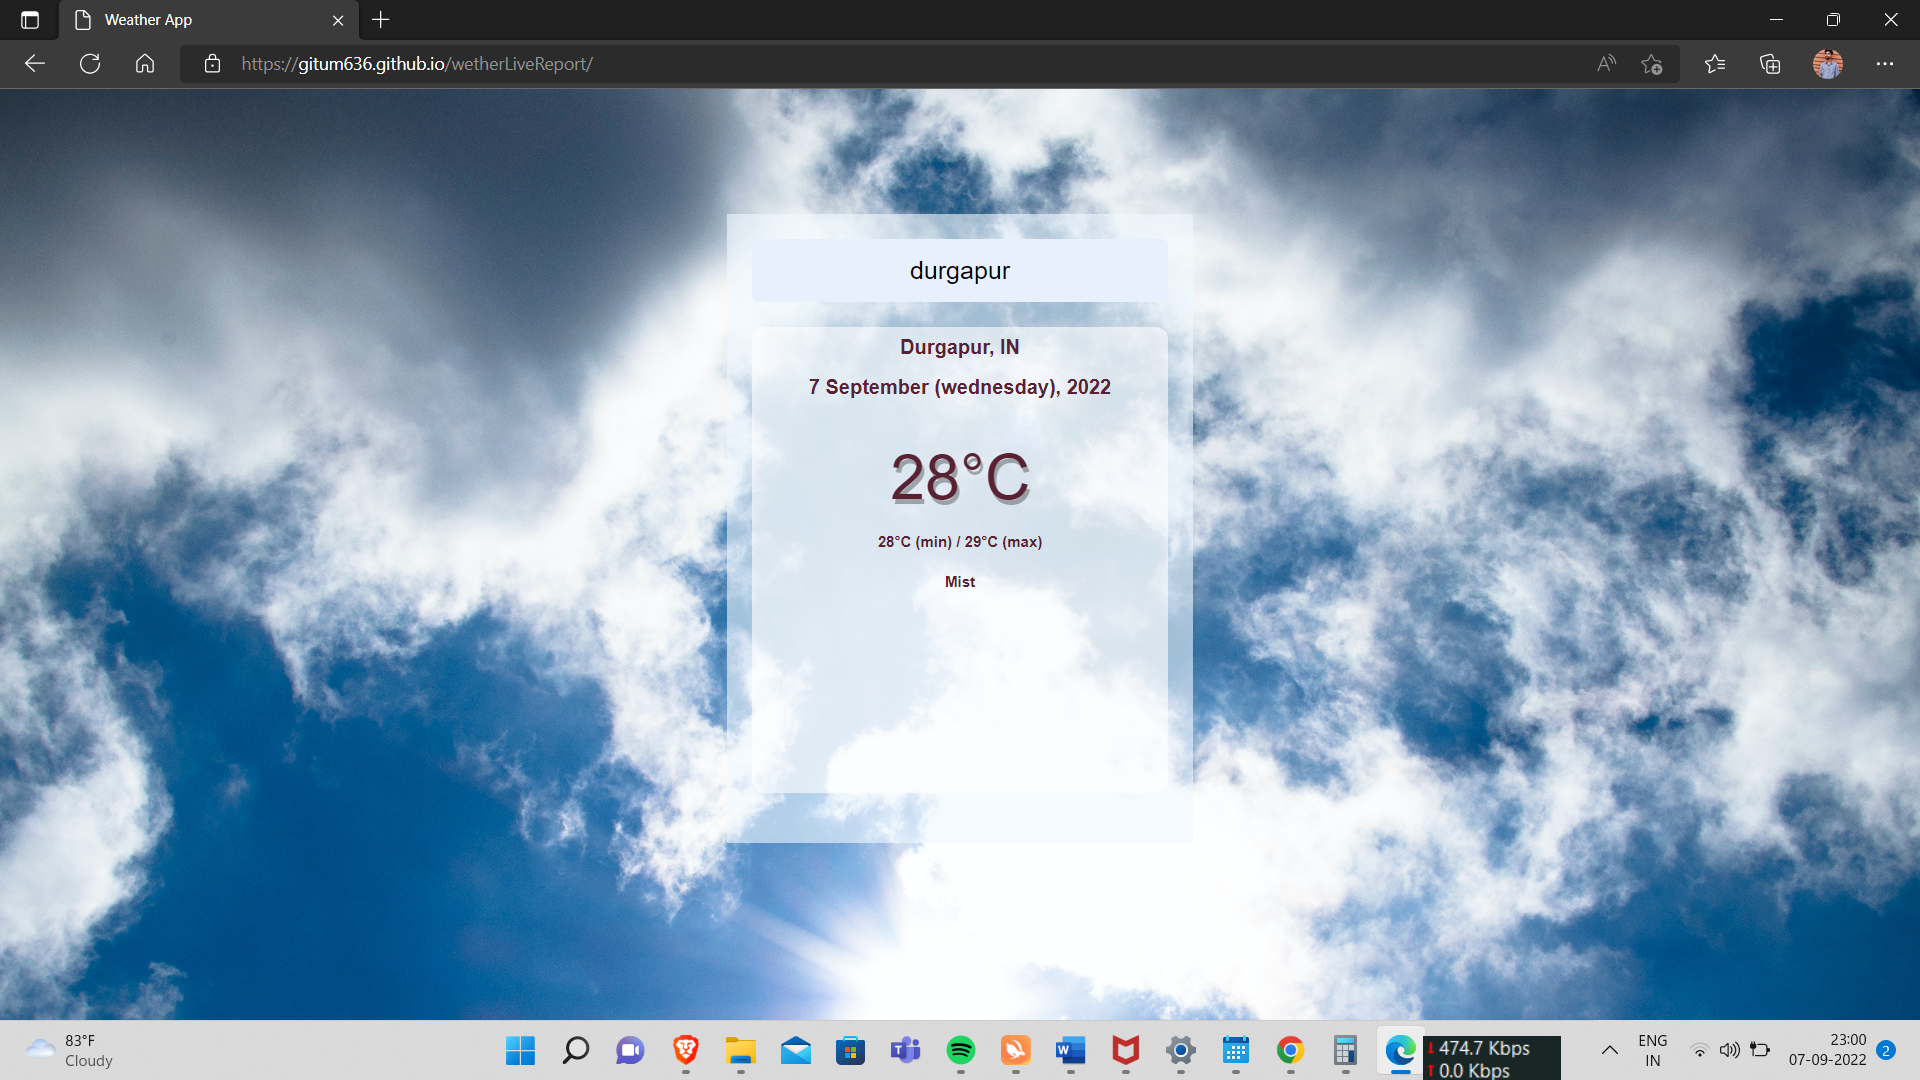Go back to the previous page
The height and width of the screenshot is (1080, 1920).
tap(35, 64)
